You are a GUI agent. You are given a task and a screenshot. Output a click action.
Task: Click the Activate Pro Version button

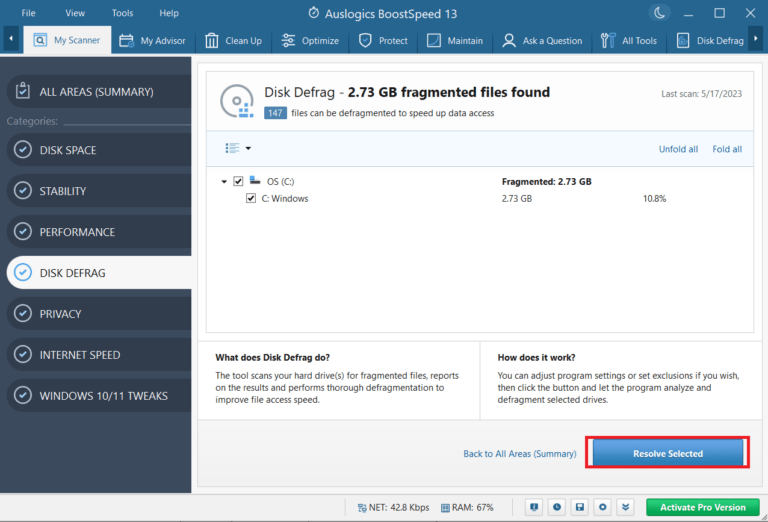[x=702, y=507]
